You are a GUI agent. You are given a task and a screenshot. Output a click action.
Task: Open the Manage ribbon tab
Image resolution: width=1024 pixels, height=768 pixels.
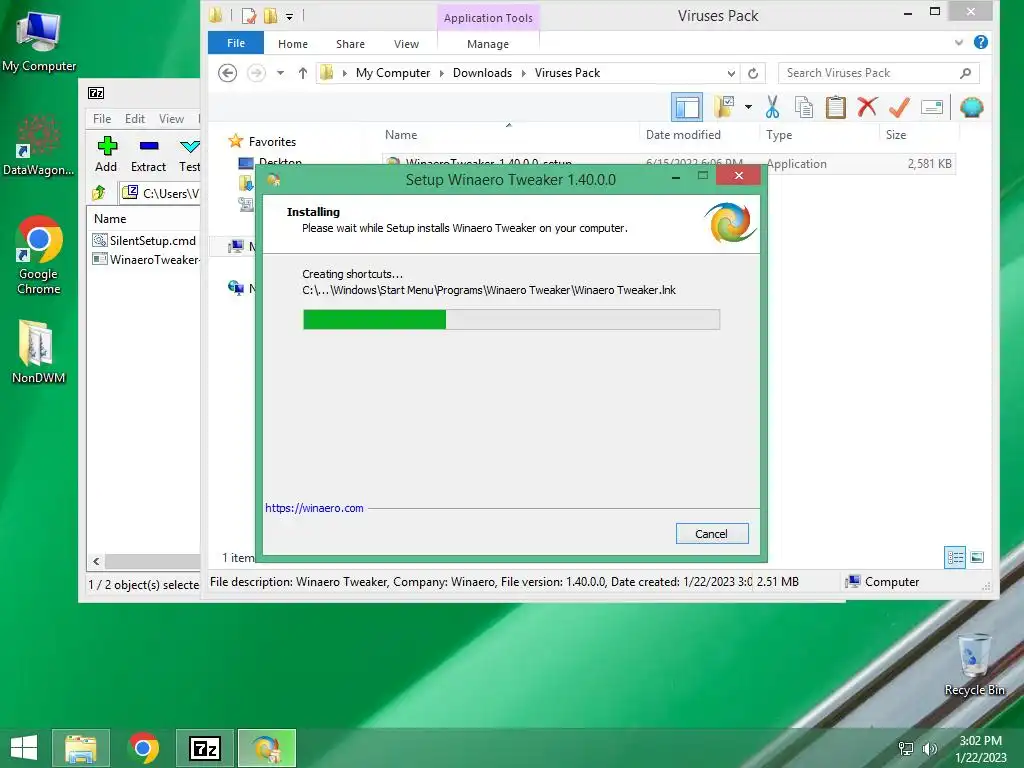[488, 44]
